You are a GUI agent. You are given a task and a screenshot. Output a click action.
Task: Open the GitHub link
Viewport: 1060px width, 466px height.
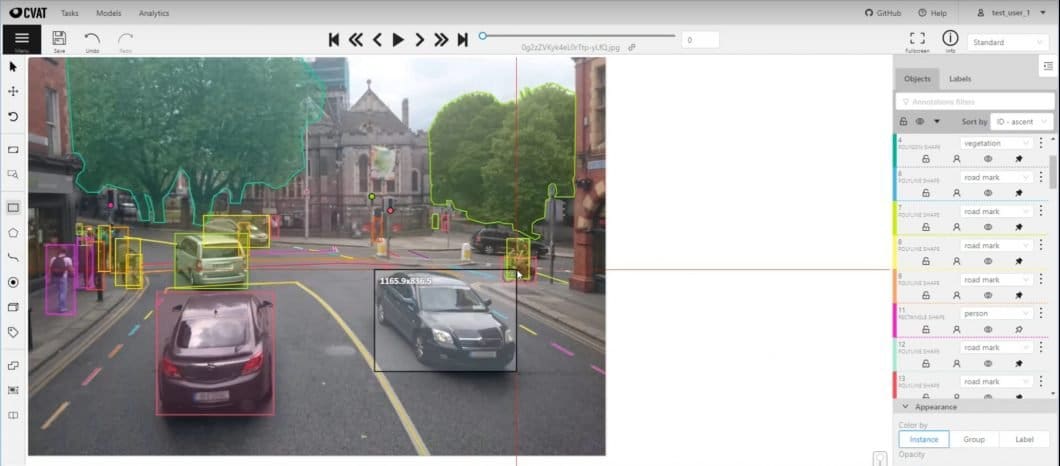tap(884, 13)
